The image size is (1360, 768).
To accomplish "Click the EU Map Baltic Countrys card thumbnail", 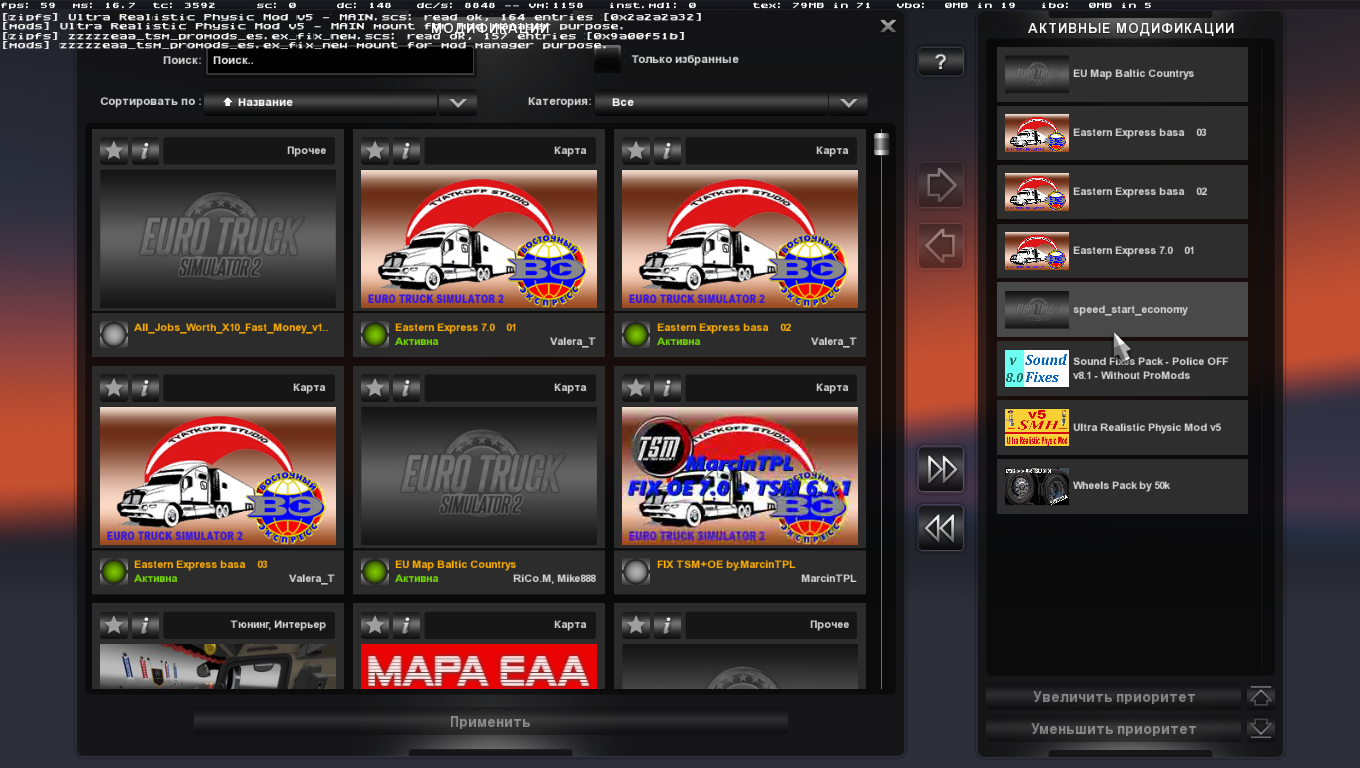I will (479, 476).
